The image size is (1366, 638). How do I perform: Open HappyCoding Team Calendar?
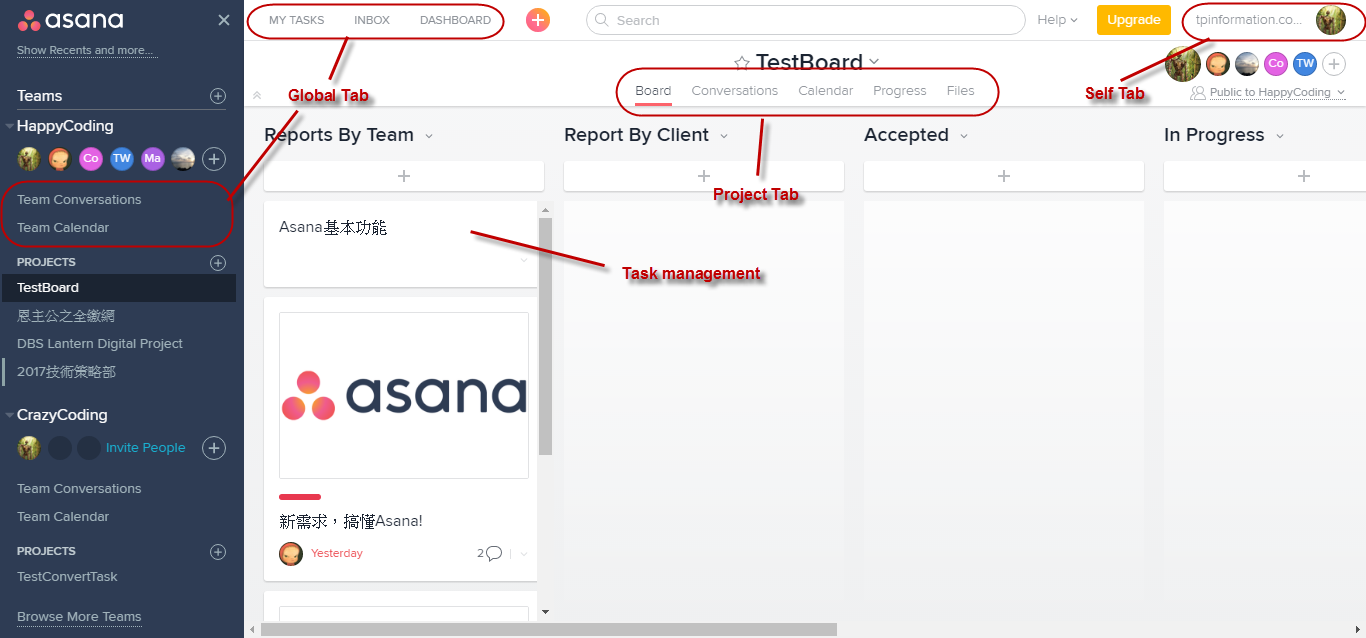click(63, 228)
